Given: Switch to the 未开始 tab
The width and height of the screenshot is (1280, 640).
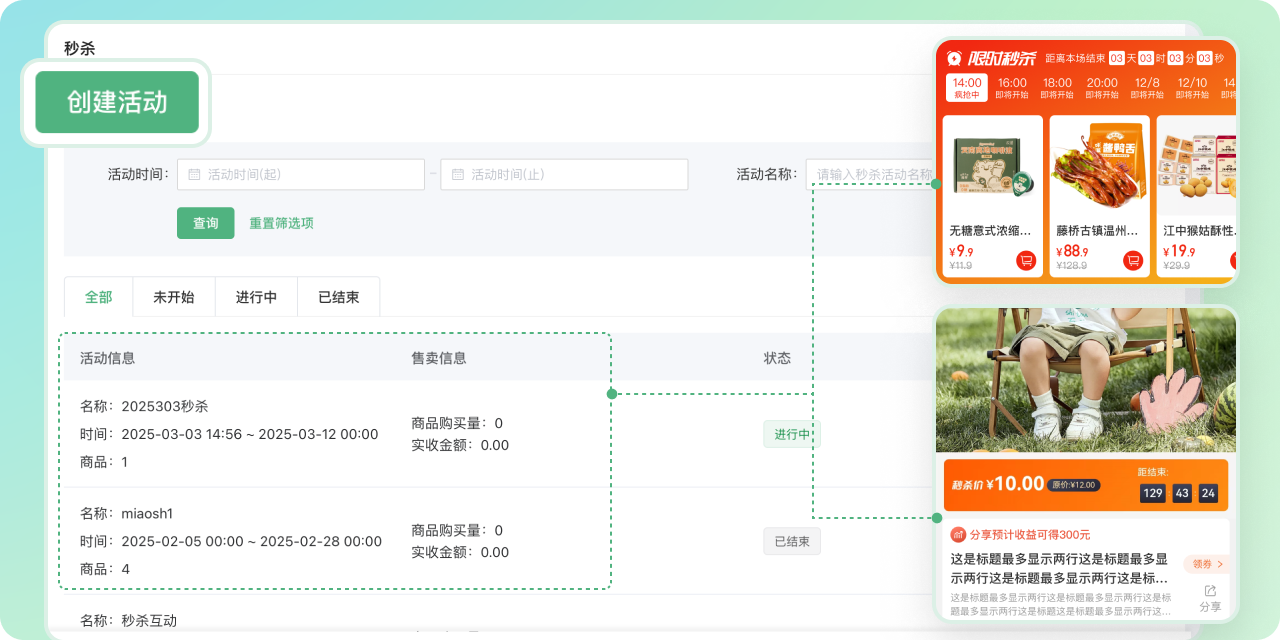Looking at the screenshot, I should click(174, 297).
